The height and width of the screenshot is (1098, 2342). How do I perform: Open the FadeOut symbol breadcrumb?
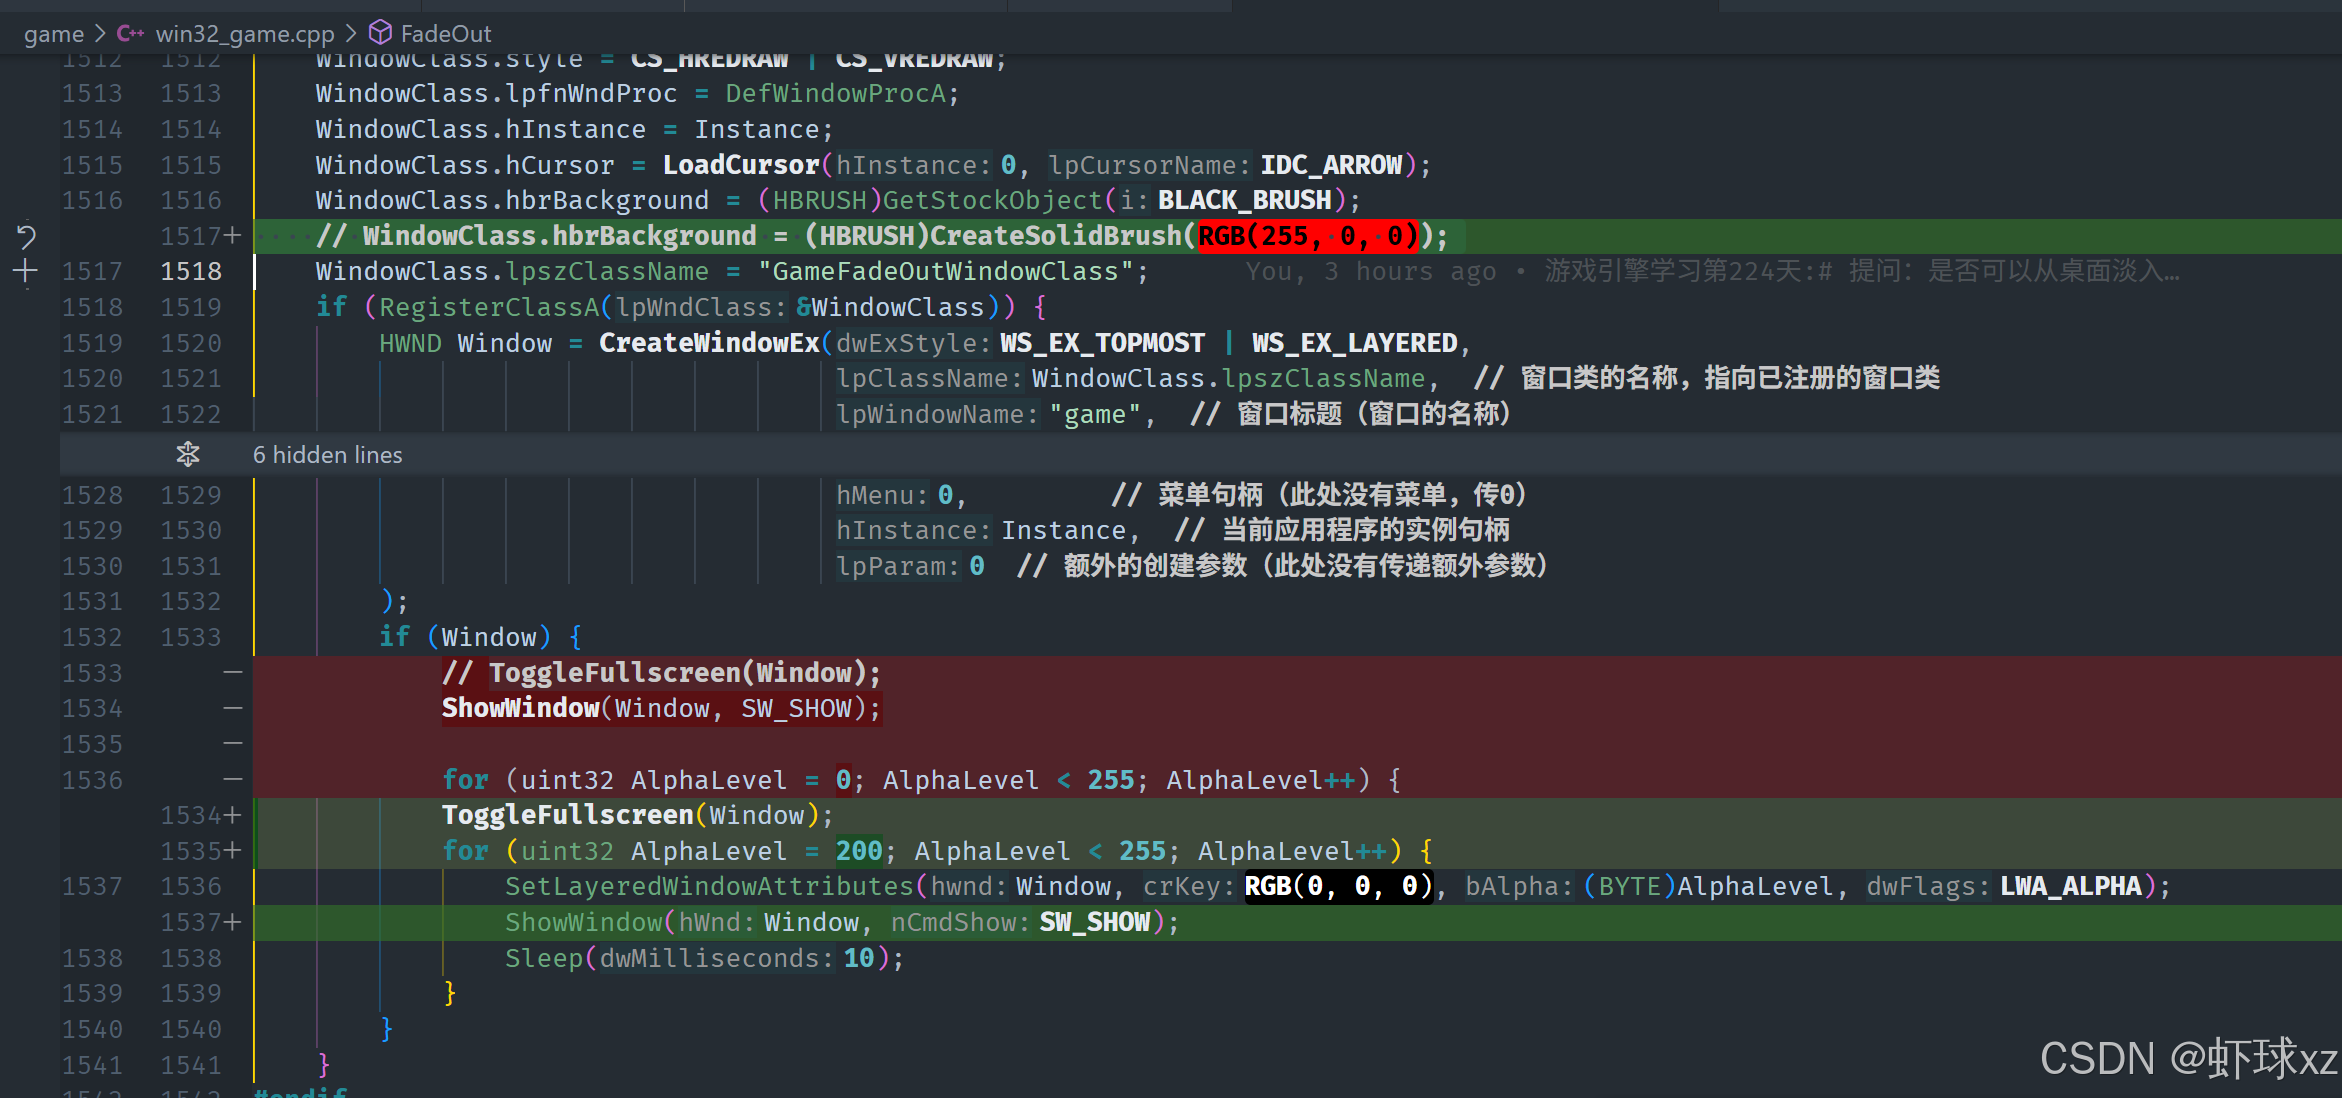tap(445, 33)
